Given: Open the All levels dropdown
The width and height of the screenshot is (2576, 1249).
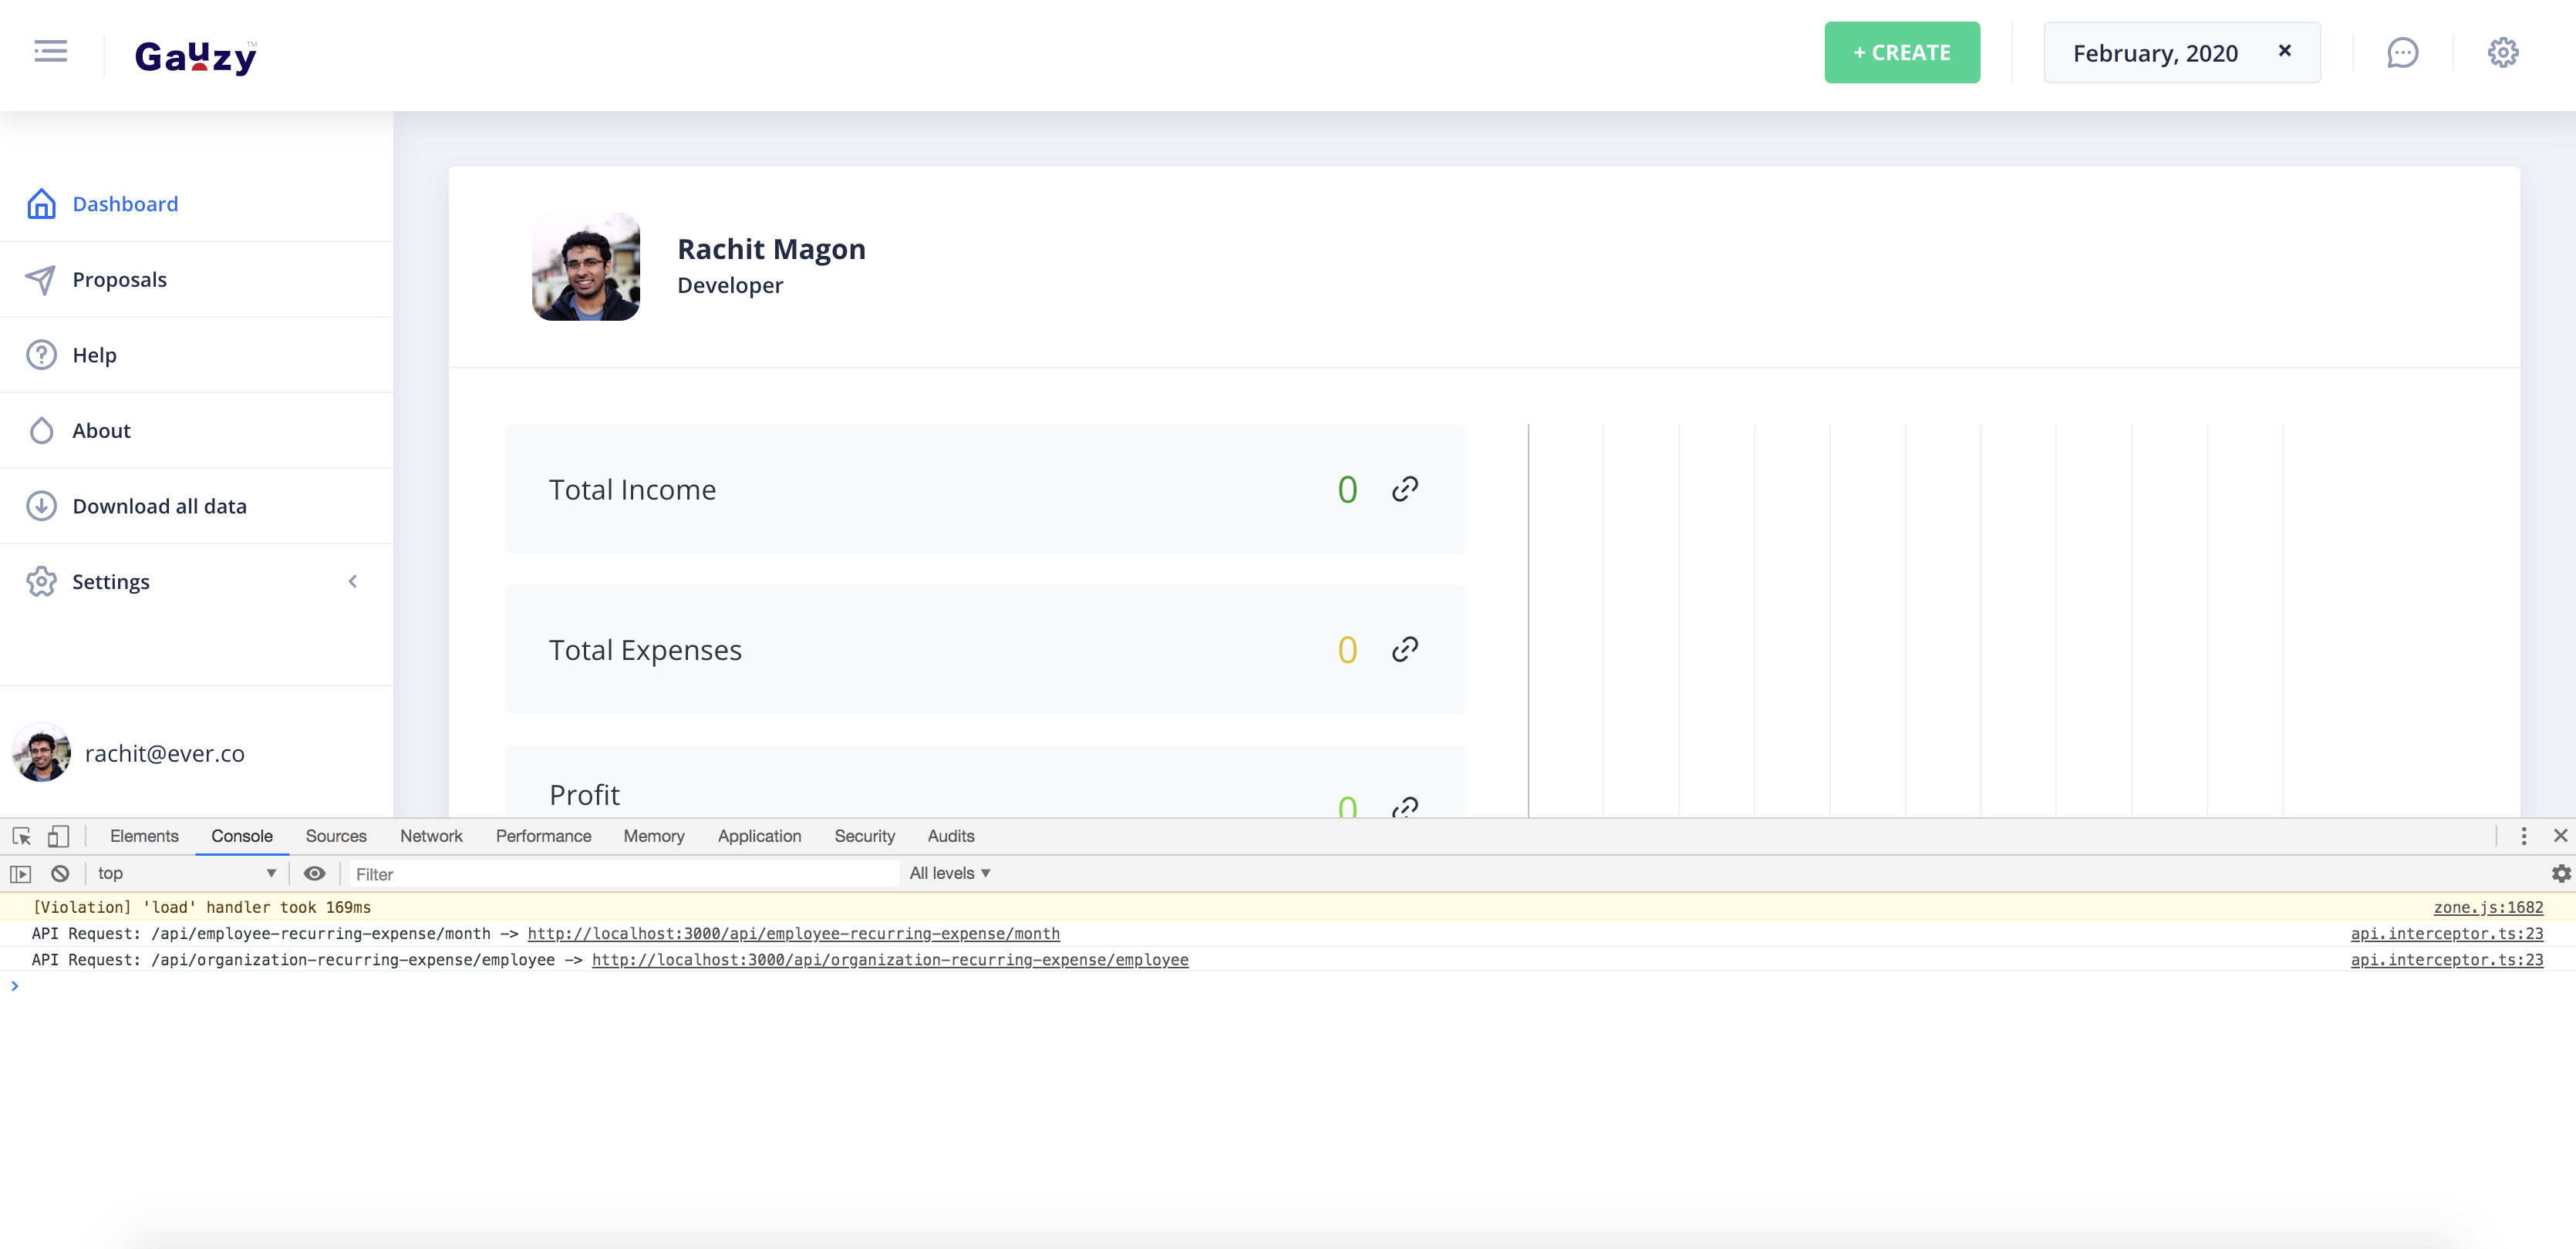Looking at the screenshot, I should [948, 873].
